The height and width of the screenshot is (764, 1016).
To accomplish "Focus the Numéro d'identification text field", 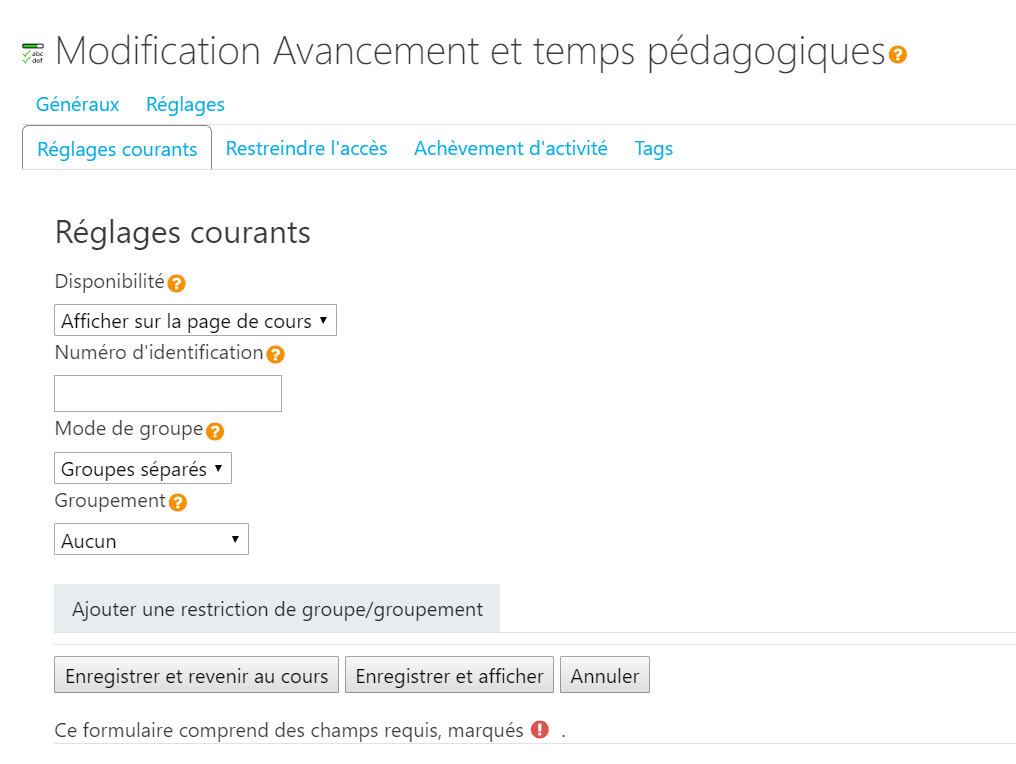I will [168, 393].
